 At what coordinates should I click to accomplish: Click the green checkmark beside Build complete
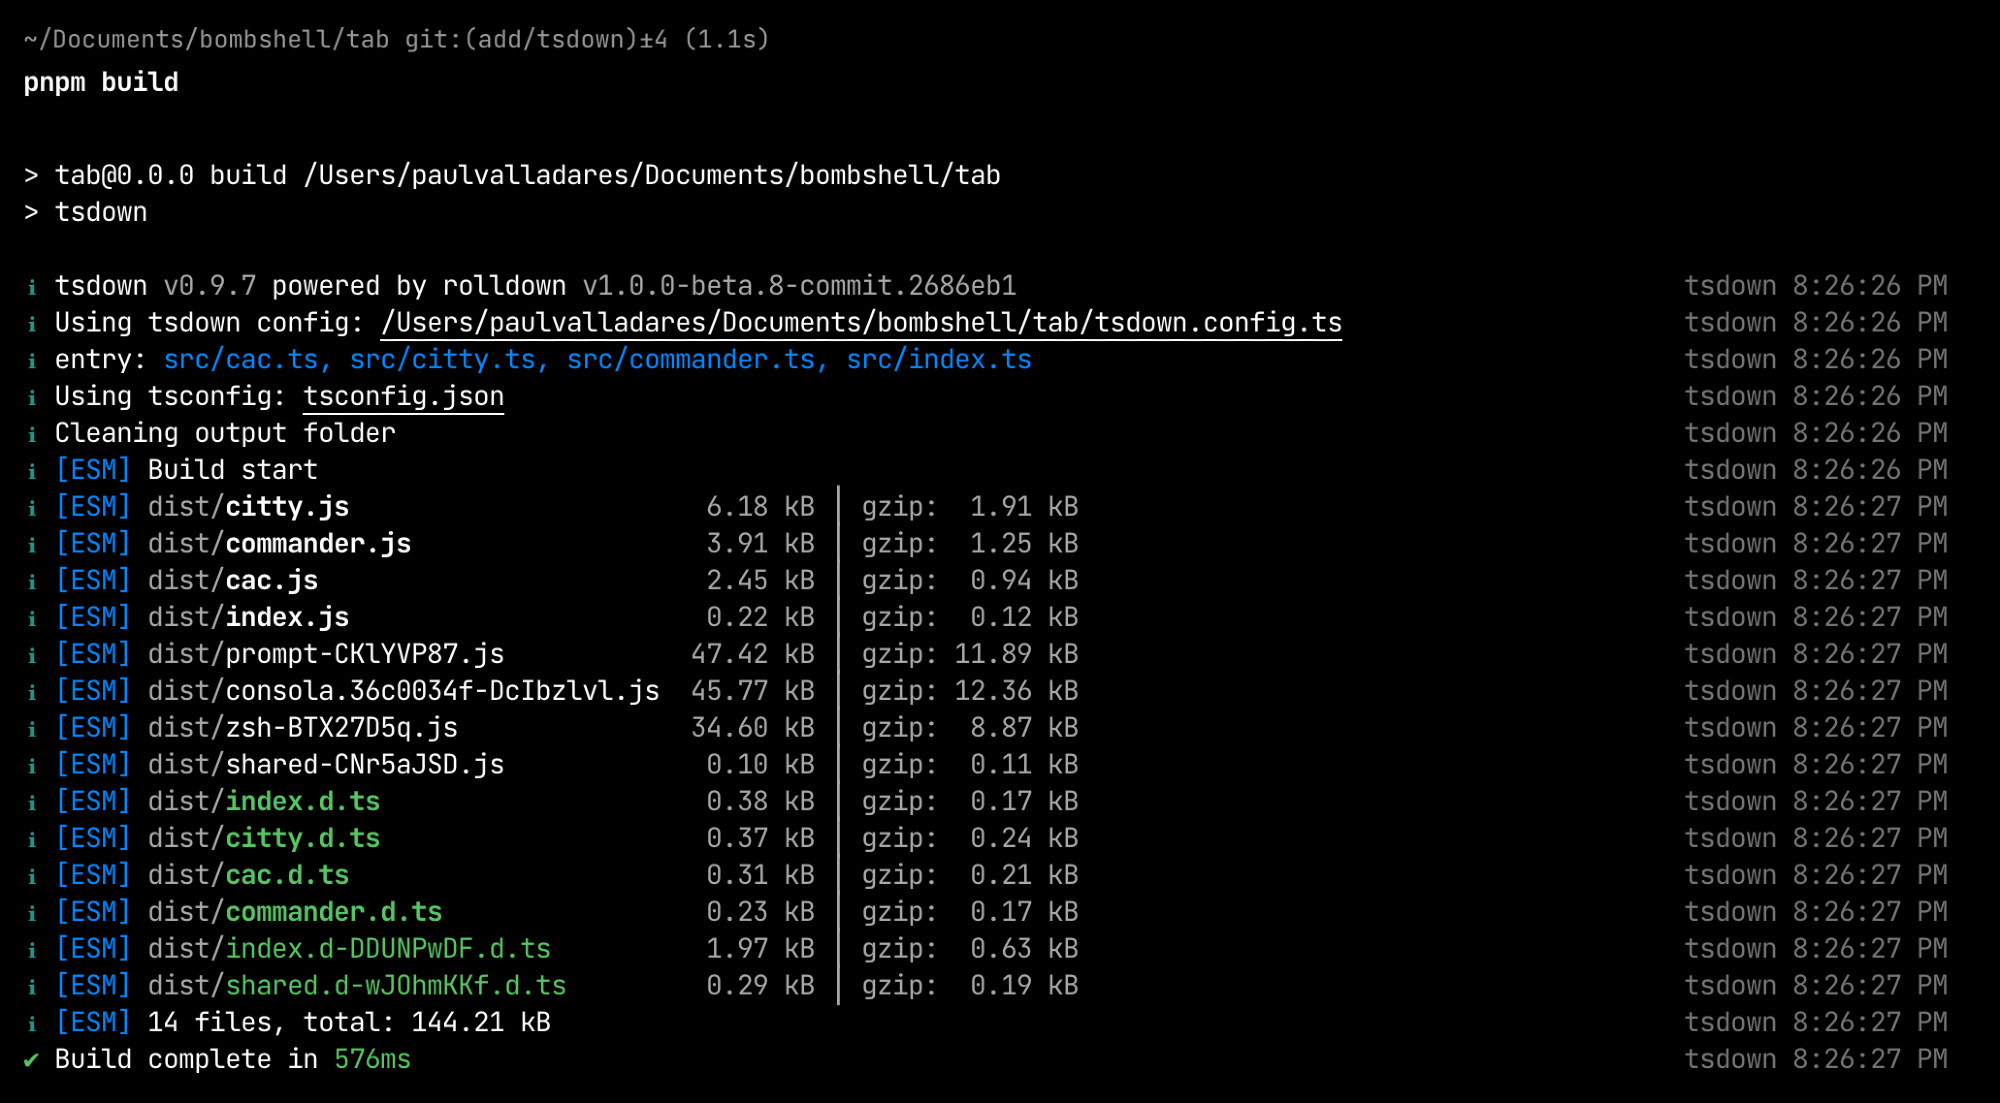coord(32,1060)
